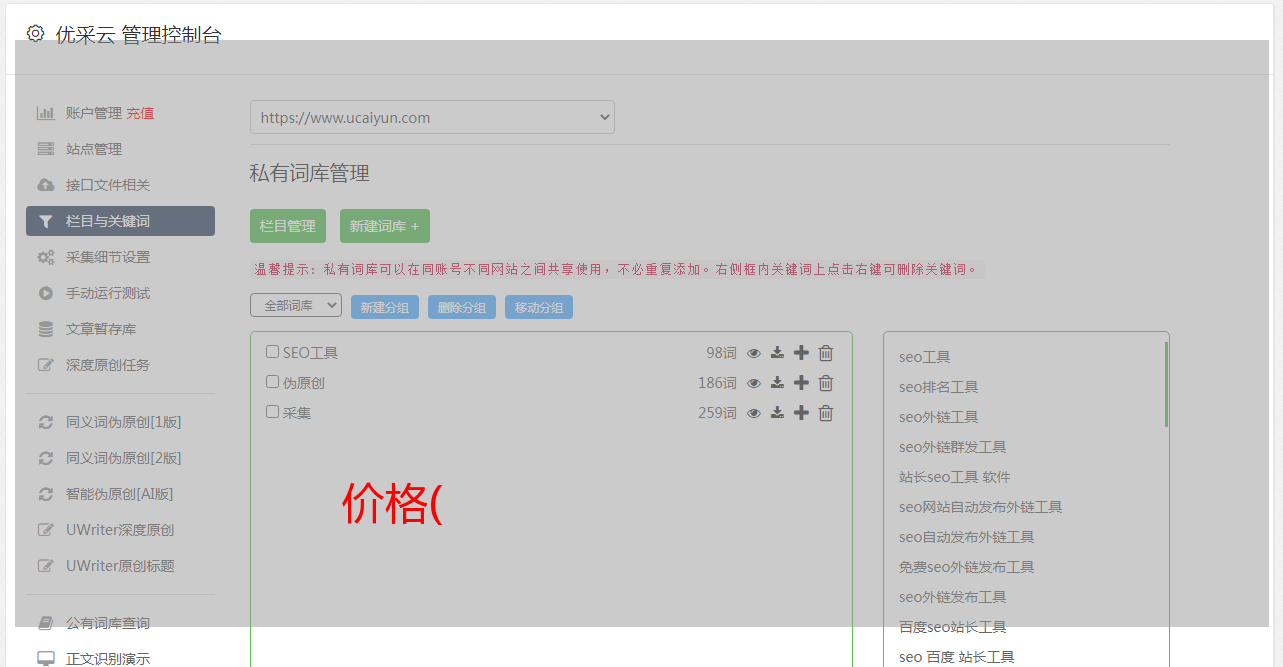The image size is (1283, 667).
Task: Click the gear icon beside 优采云 管理控制台
Action: 36,34
